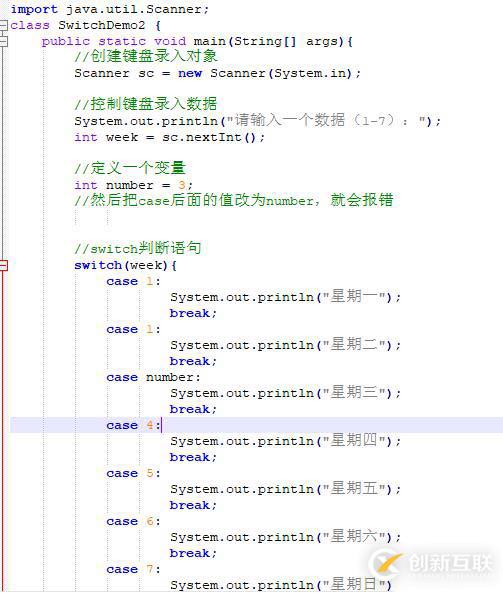Click the println 星期三 line

tap(286, 393)
